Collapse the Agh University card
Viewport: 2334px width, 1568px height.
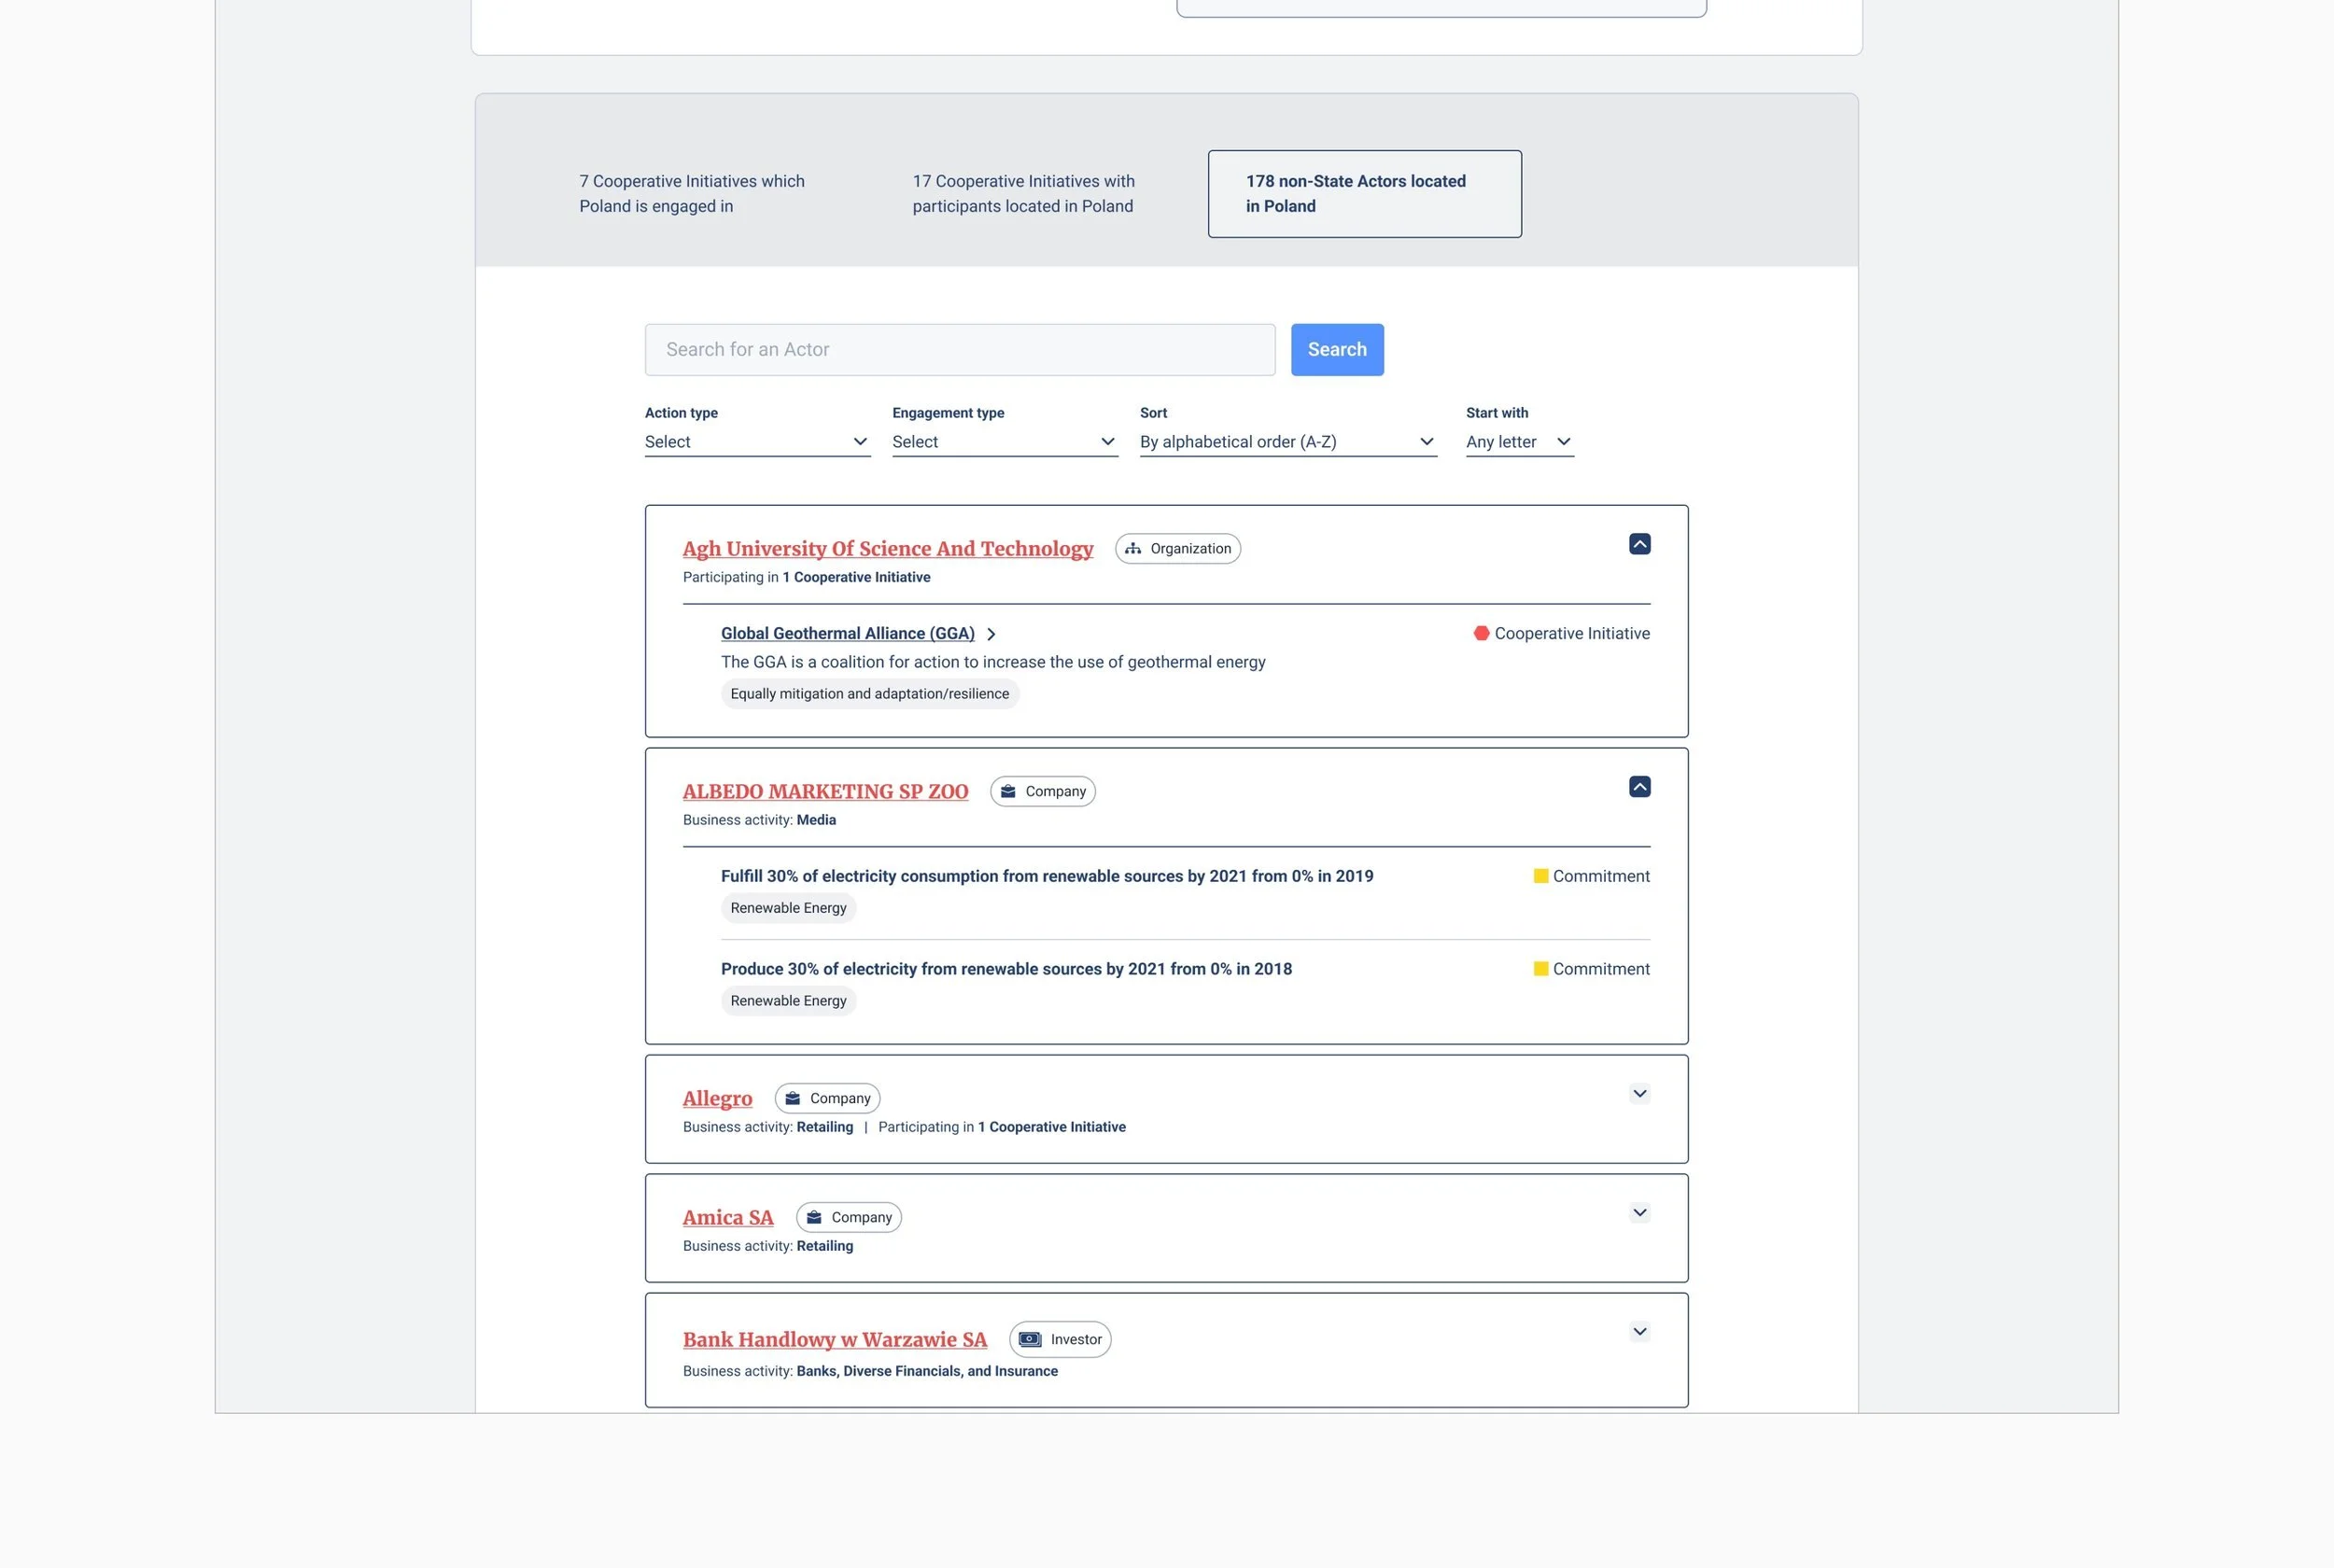[1639, 544]
